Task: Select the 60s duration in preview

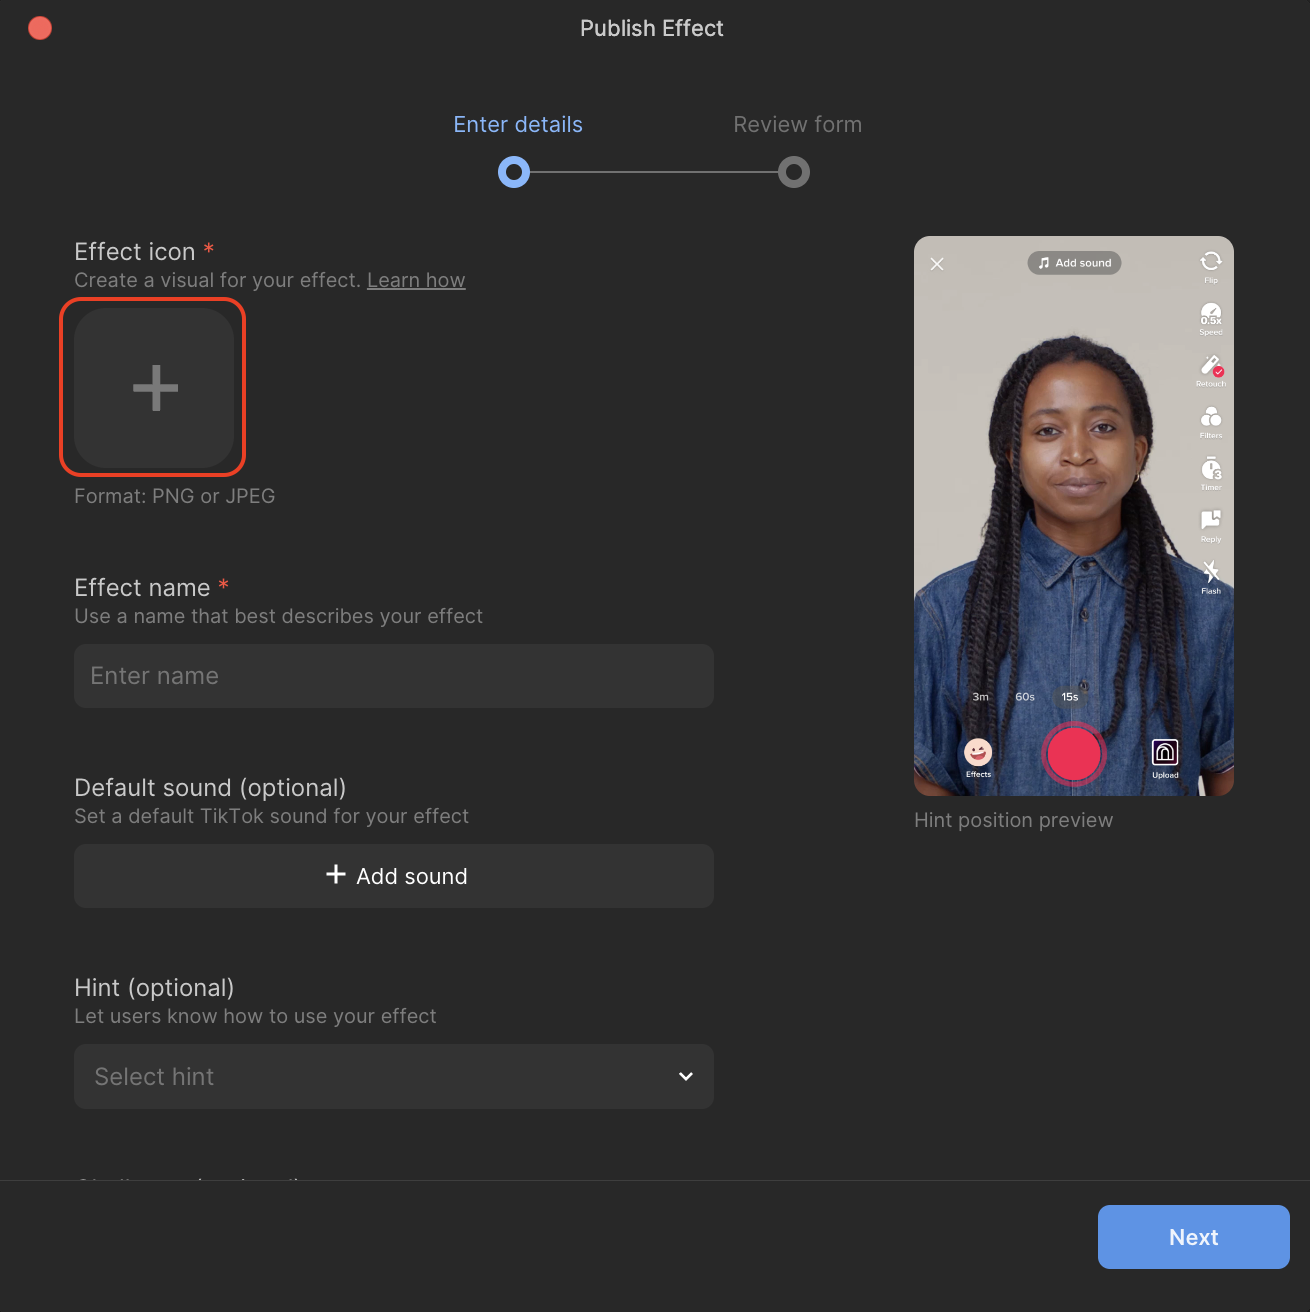Action: point(1025,697)
